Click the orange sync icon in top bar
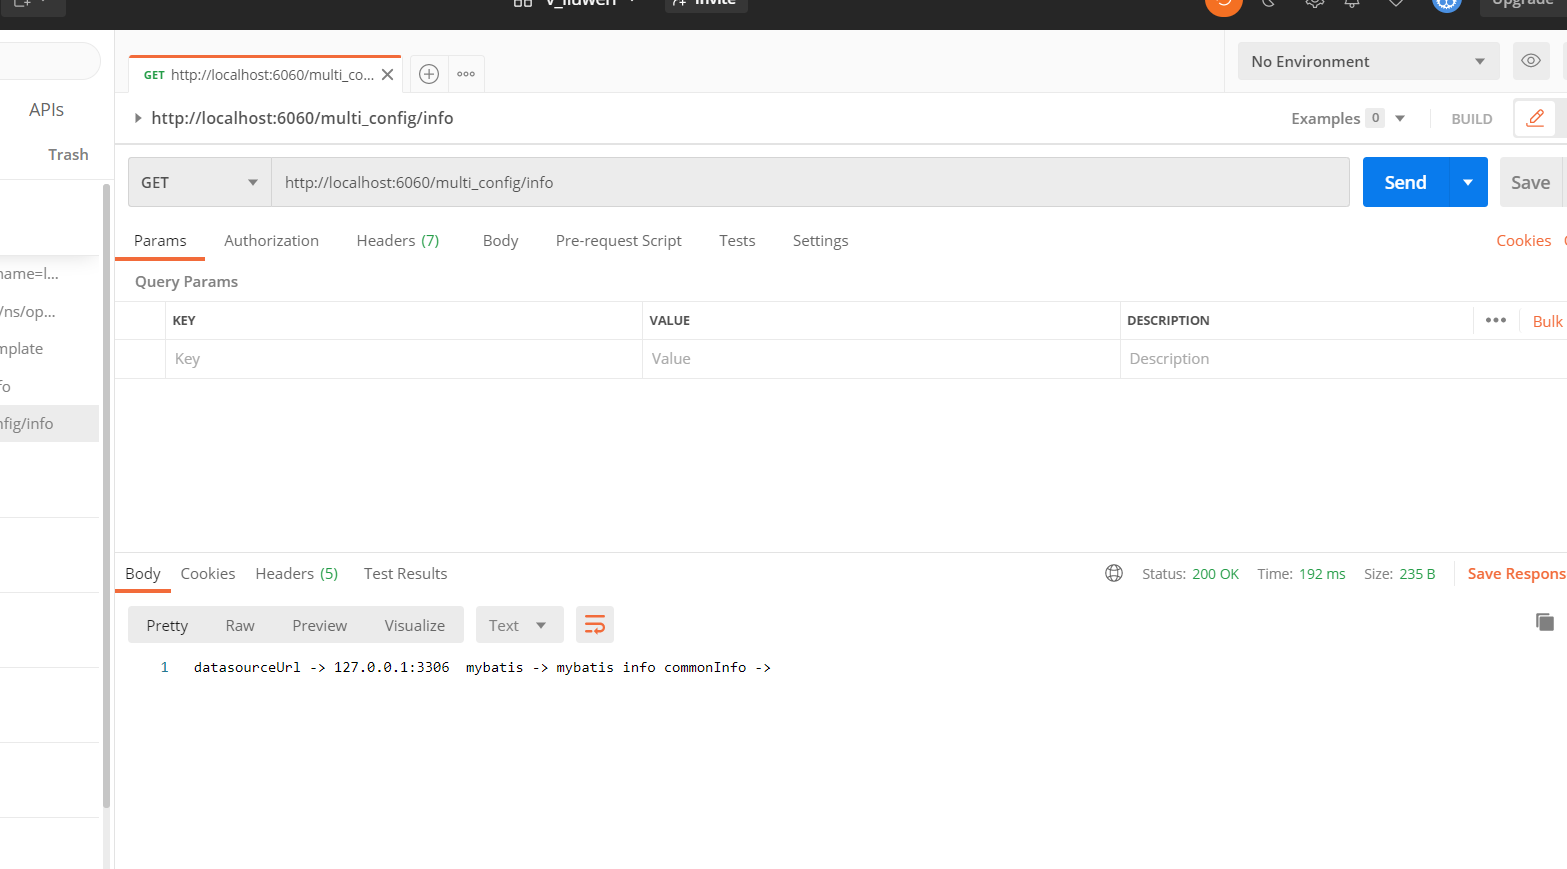Image resolution: width=1567 pixels, height=869 pixels. [x=1224, y=4]
